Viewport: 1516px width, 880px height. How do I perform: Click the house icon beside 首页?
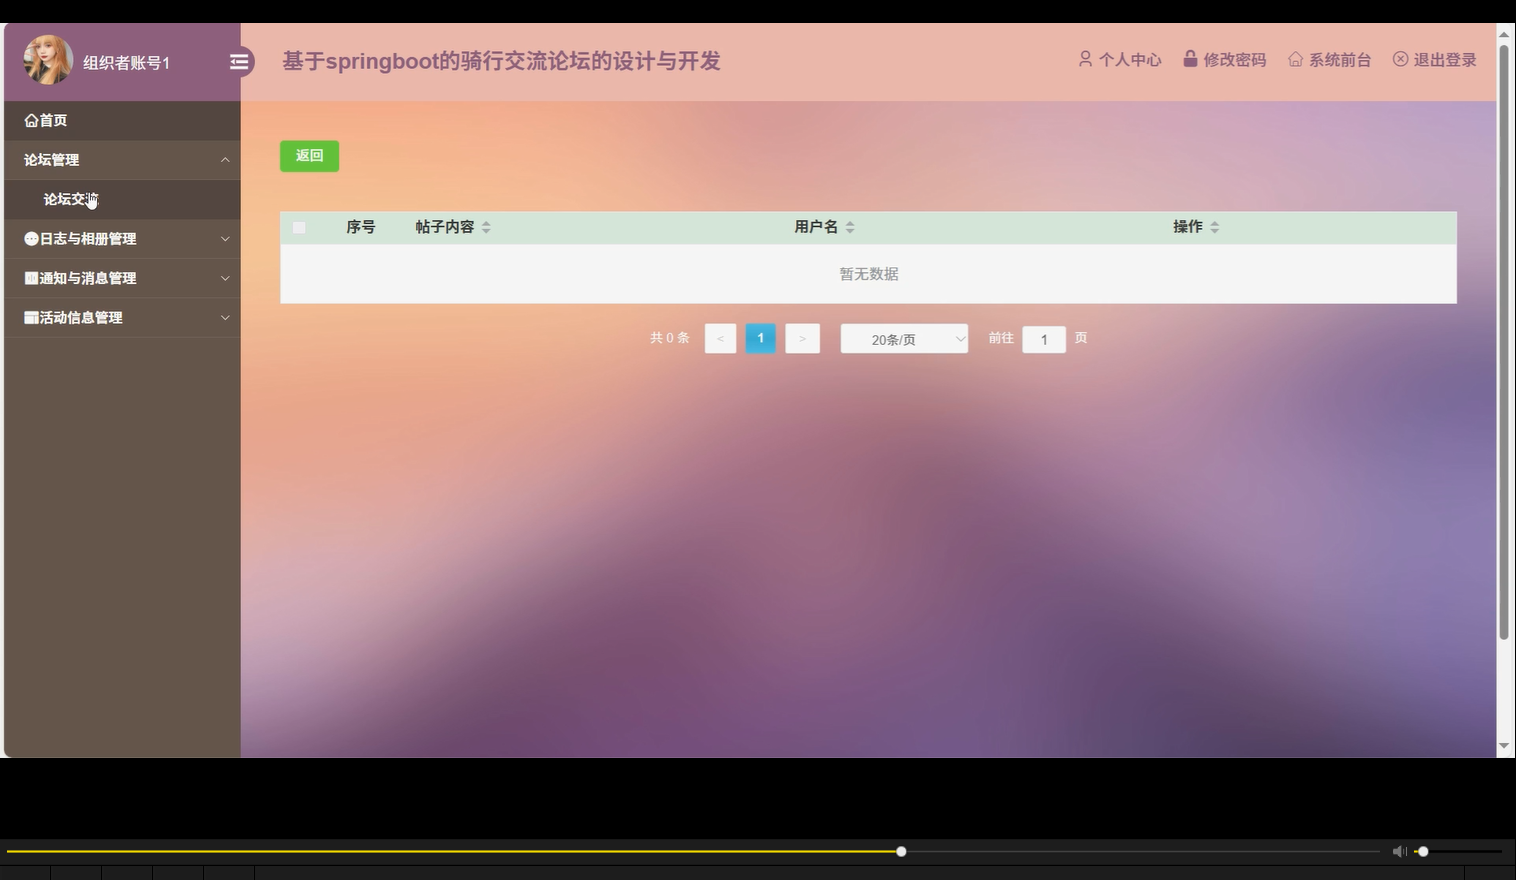point(31,121)
